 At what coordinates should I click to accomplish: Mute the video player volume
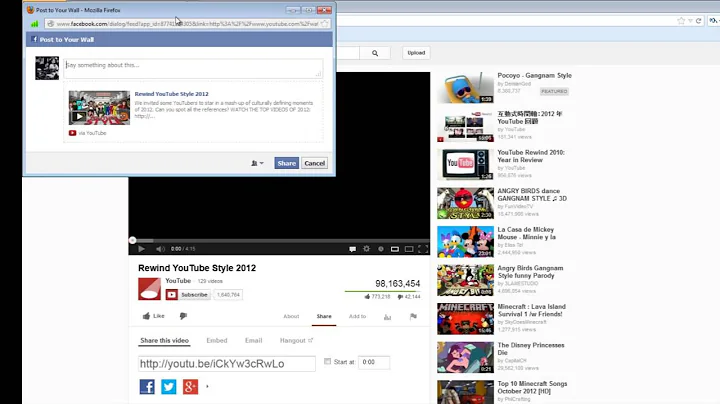[160, 249]
